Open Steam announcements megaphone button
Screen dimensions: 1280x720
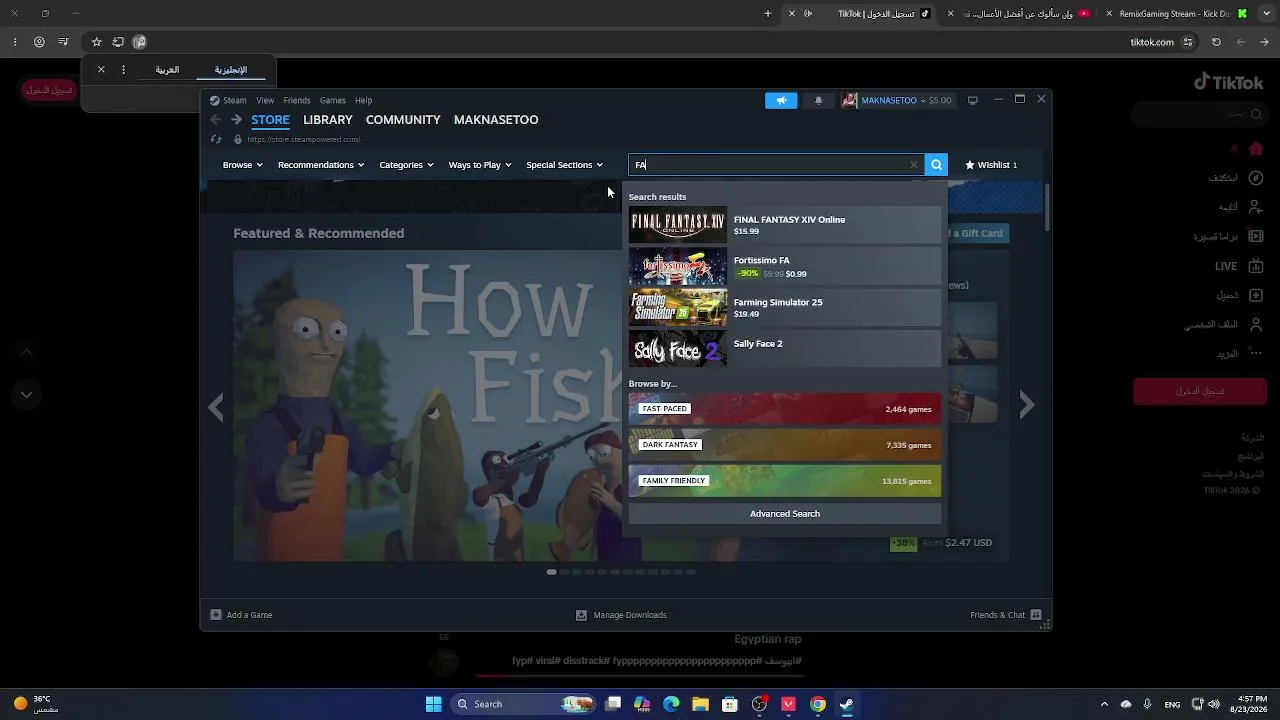pyautogui.click(x=781, y=100)
